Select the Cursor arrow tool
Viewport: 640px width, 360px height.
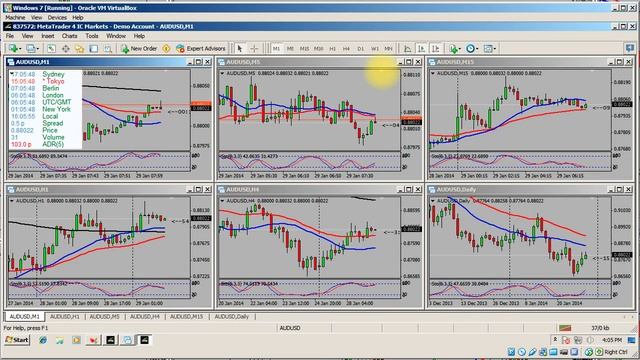240,49
